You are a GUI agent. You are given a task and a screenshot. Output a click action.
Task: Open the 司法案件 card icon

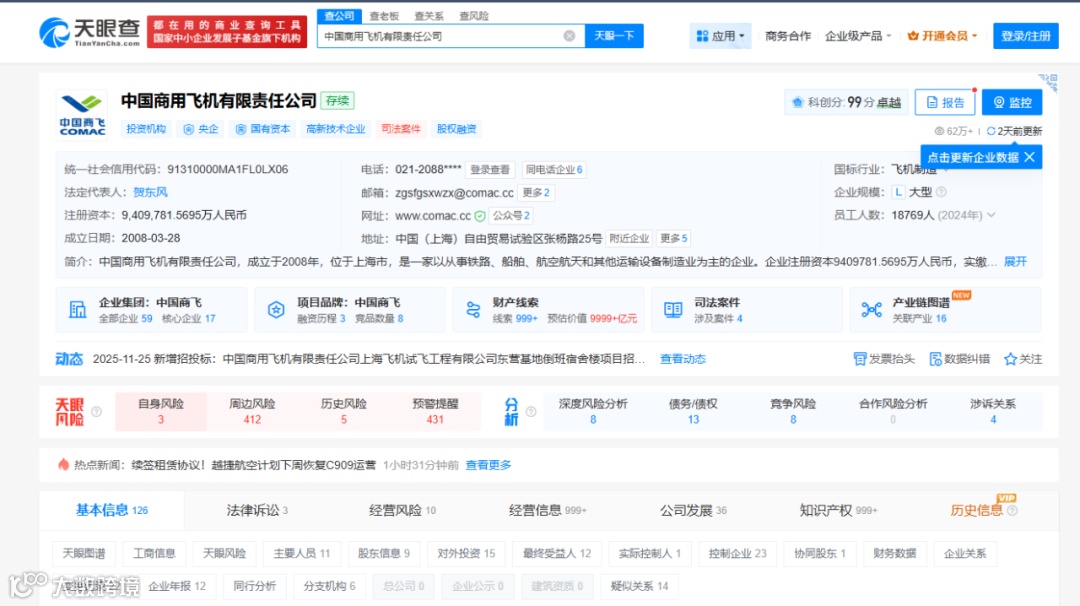pos(673,310)
